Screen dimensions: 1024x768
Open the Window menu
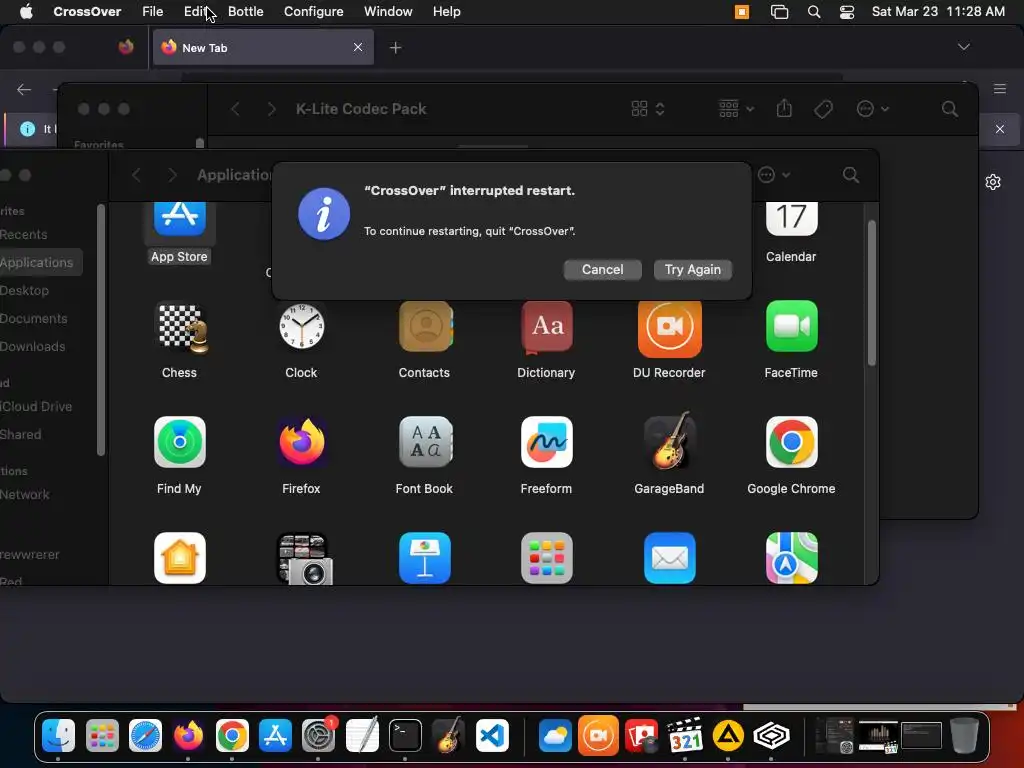388,12
